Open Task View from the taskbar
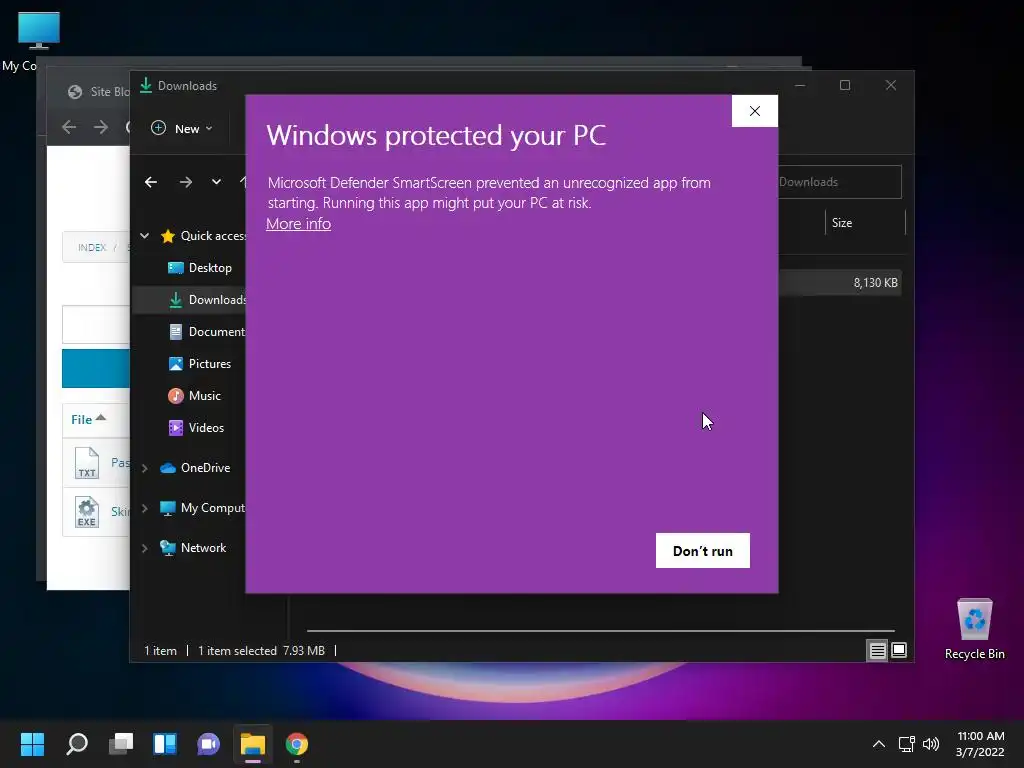 pos(121,744)
